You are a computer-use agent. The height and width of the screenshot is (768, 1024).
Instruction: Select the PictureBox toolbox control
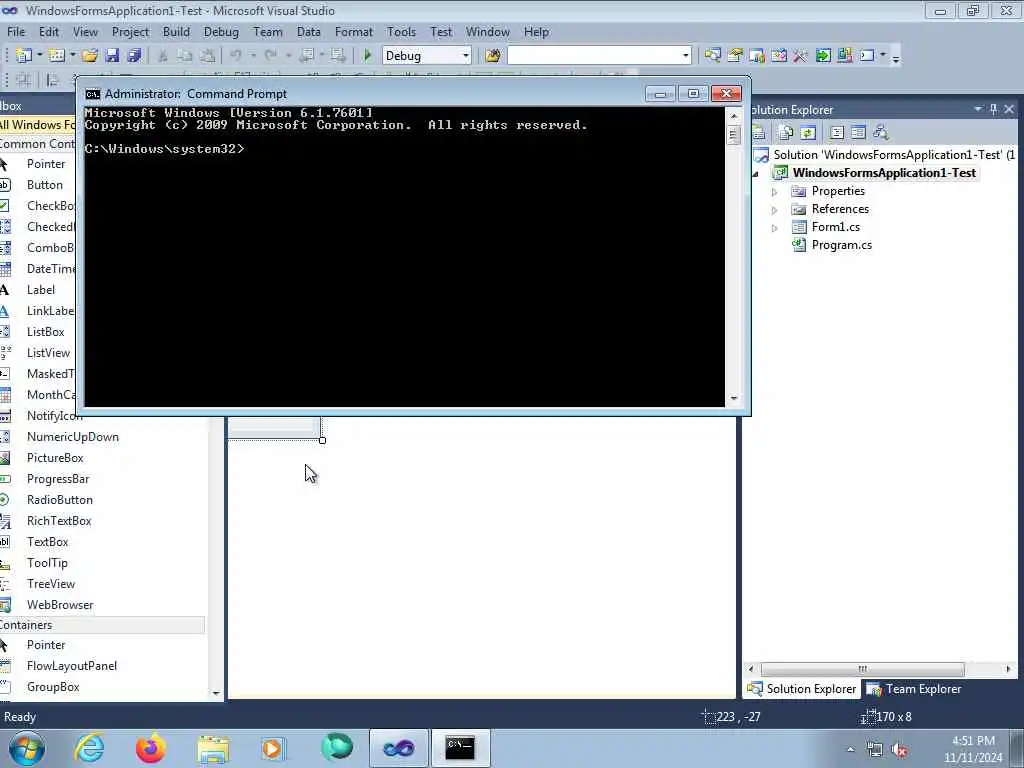pos(55,458)
